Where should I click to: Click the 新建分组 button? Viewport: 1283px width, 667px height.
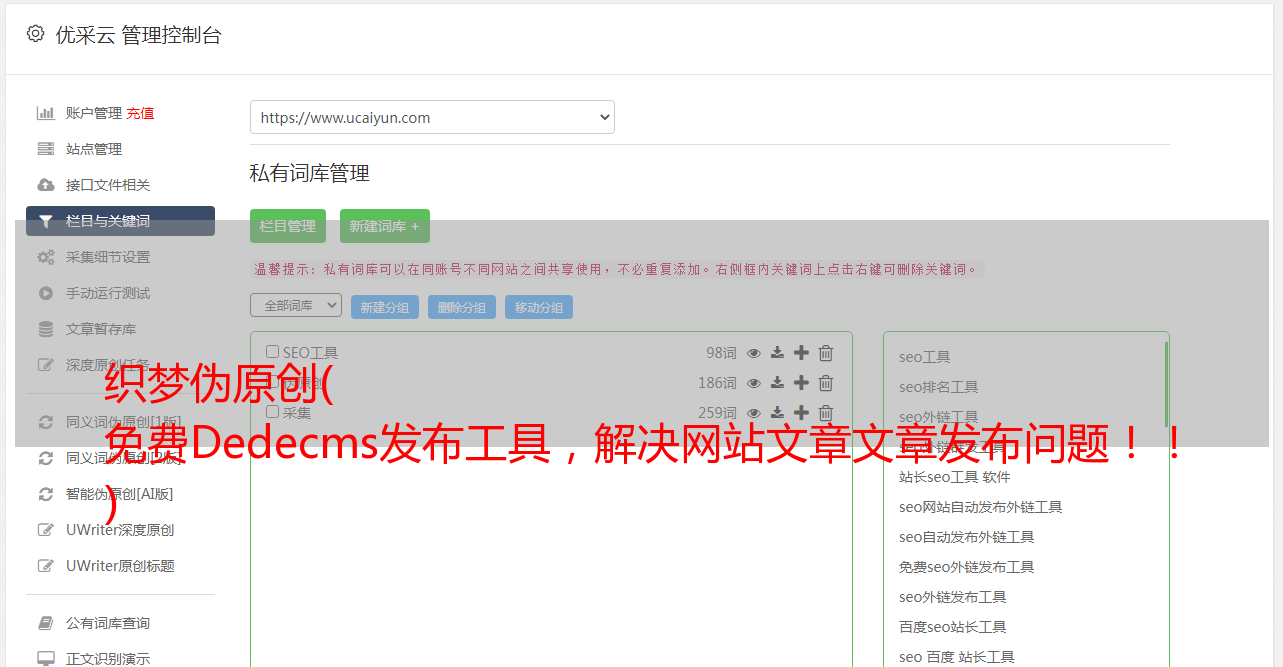pos(385,307)
